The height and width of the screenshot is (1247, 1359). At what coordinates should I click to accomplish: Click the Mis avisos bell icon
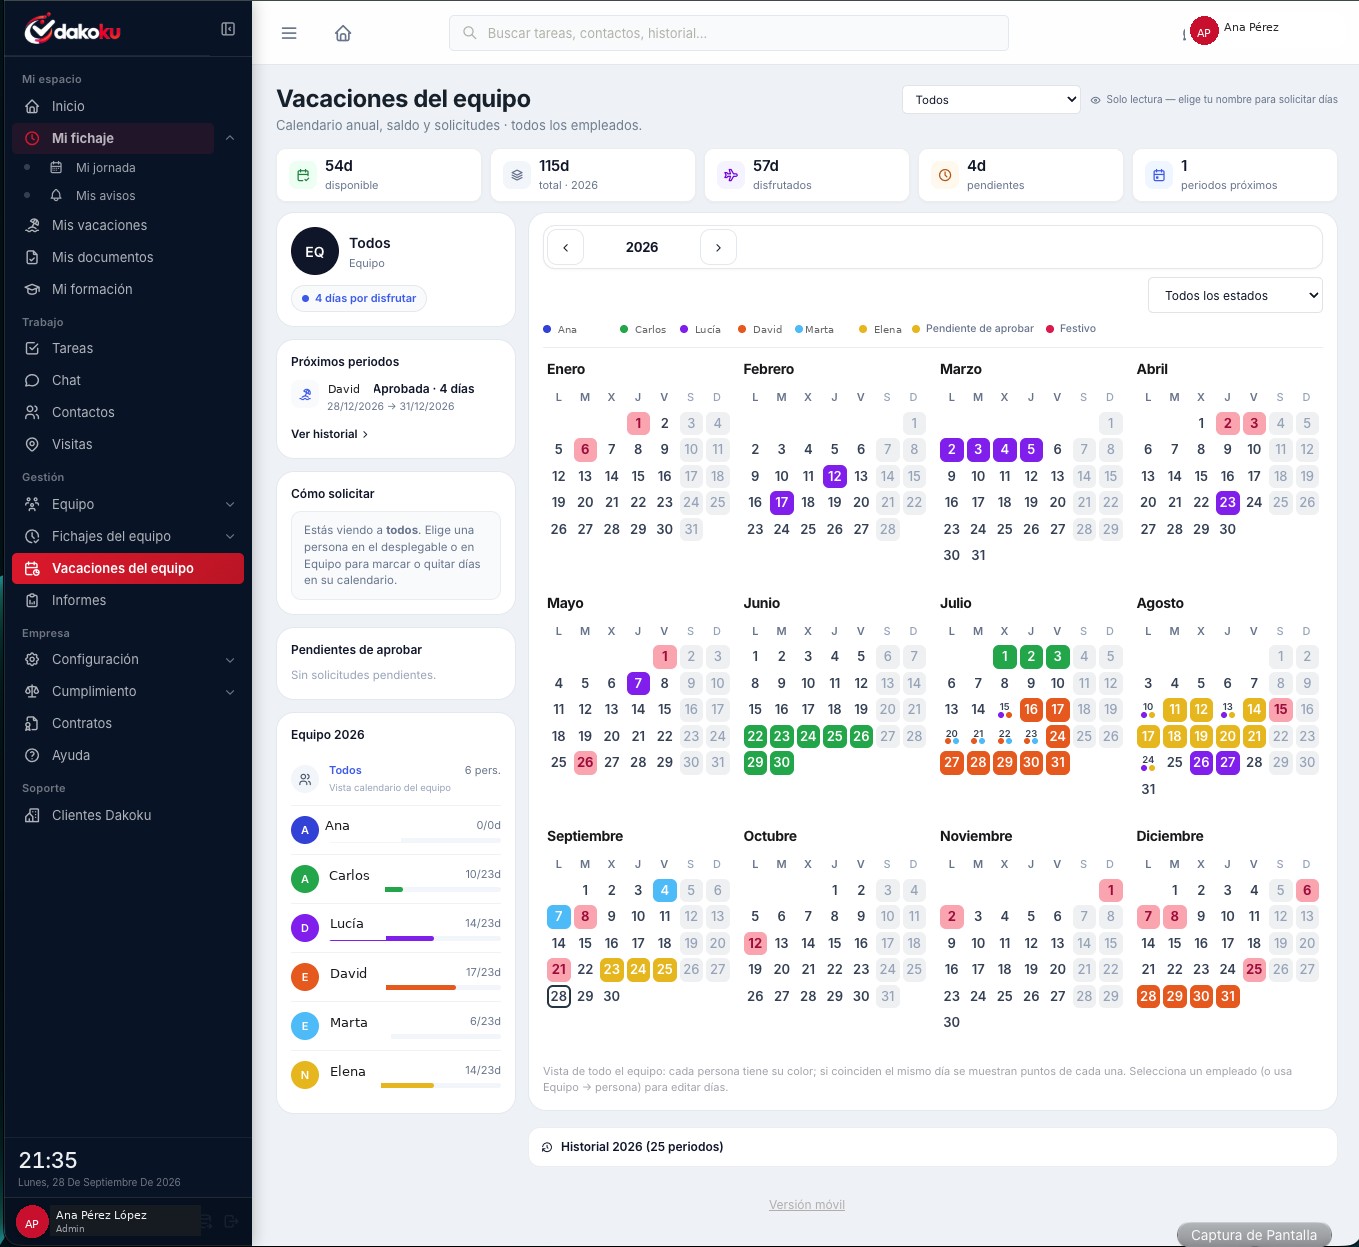(57, 196)
